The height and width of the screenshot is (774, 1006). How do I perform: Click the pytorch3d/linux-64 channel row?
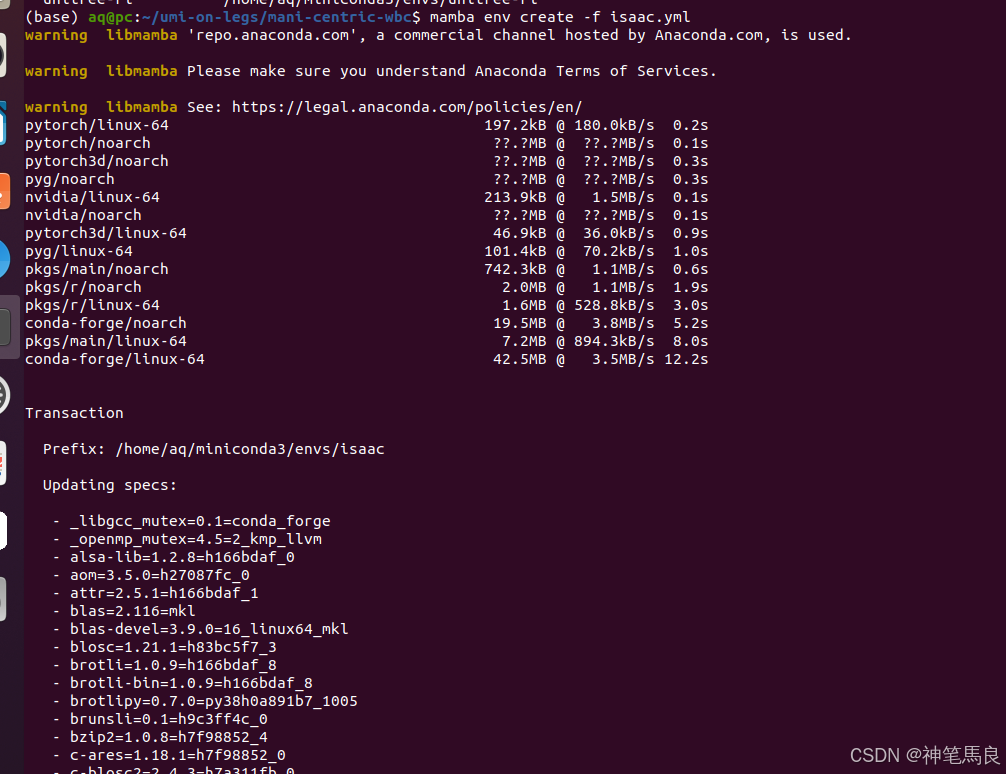click(366, 232)
